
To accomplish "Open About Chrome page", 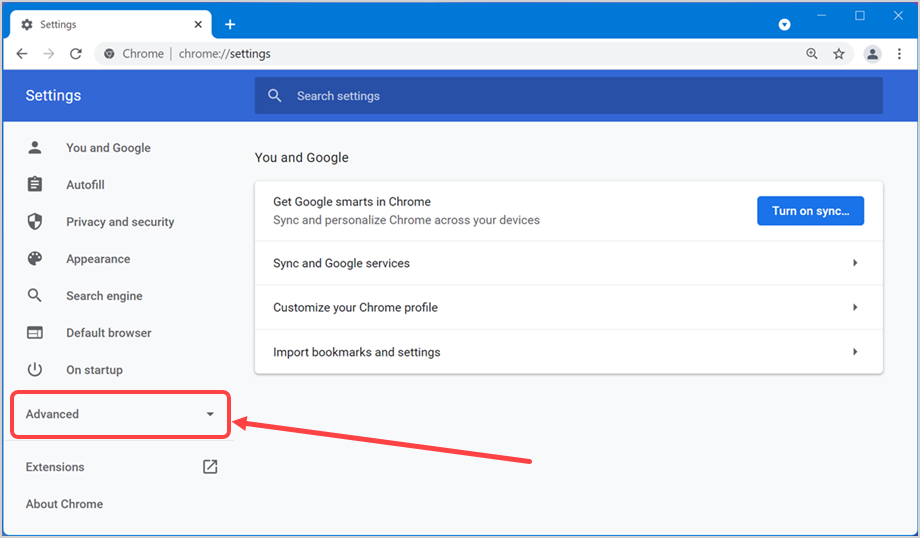I will coord(64,504).
